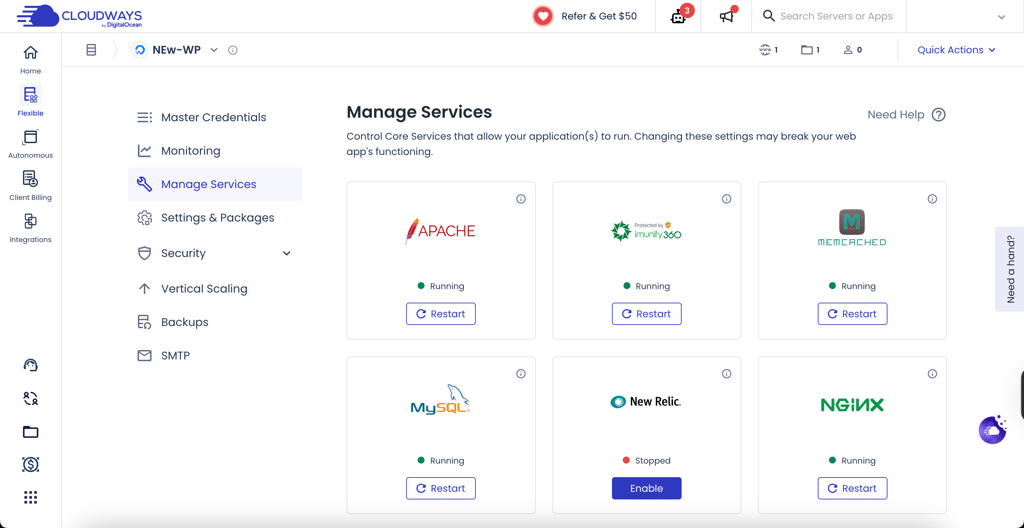Click the New Relic logo
Screen dimensions: 1024x528
point(646,402)
